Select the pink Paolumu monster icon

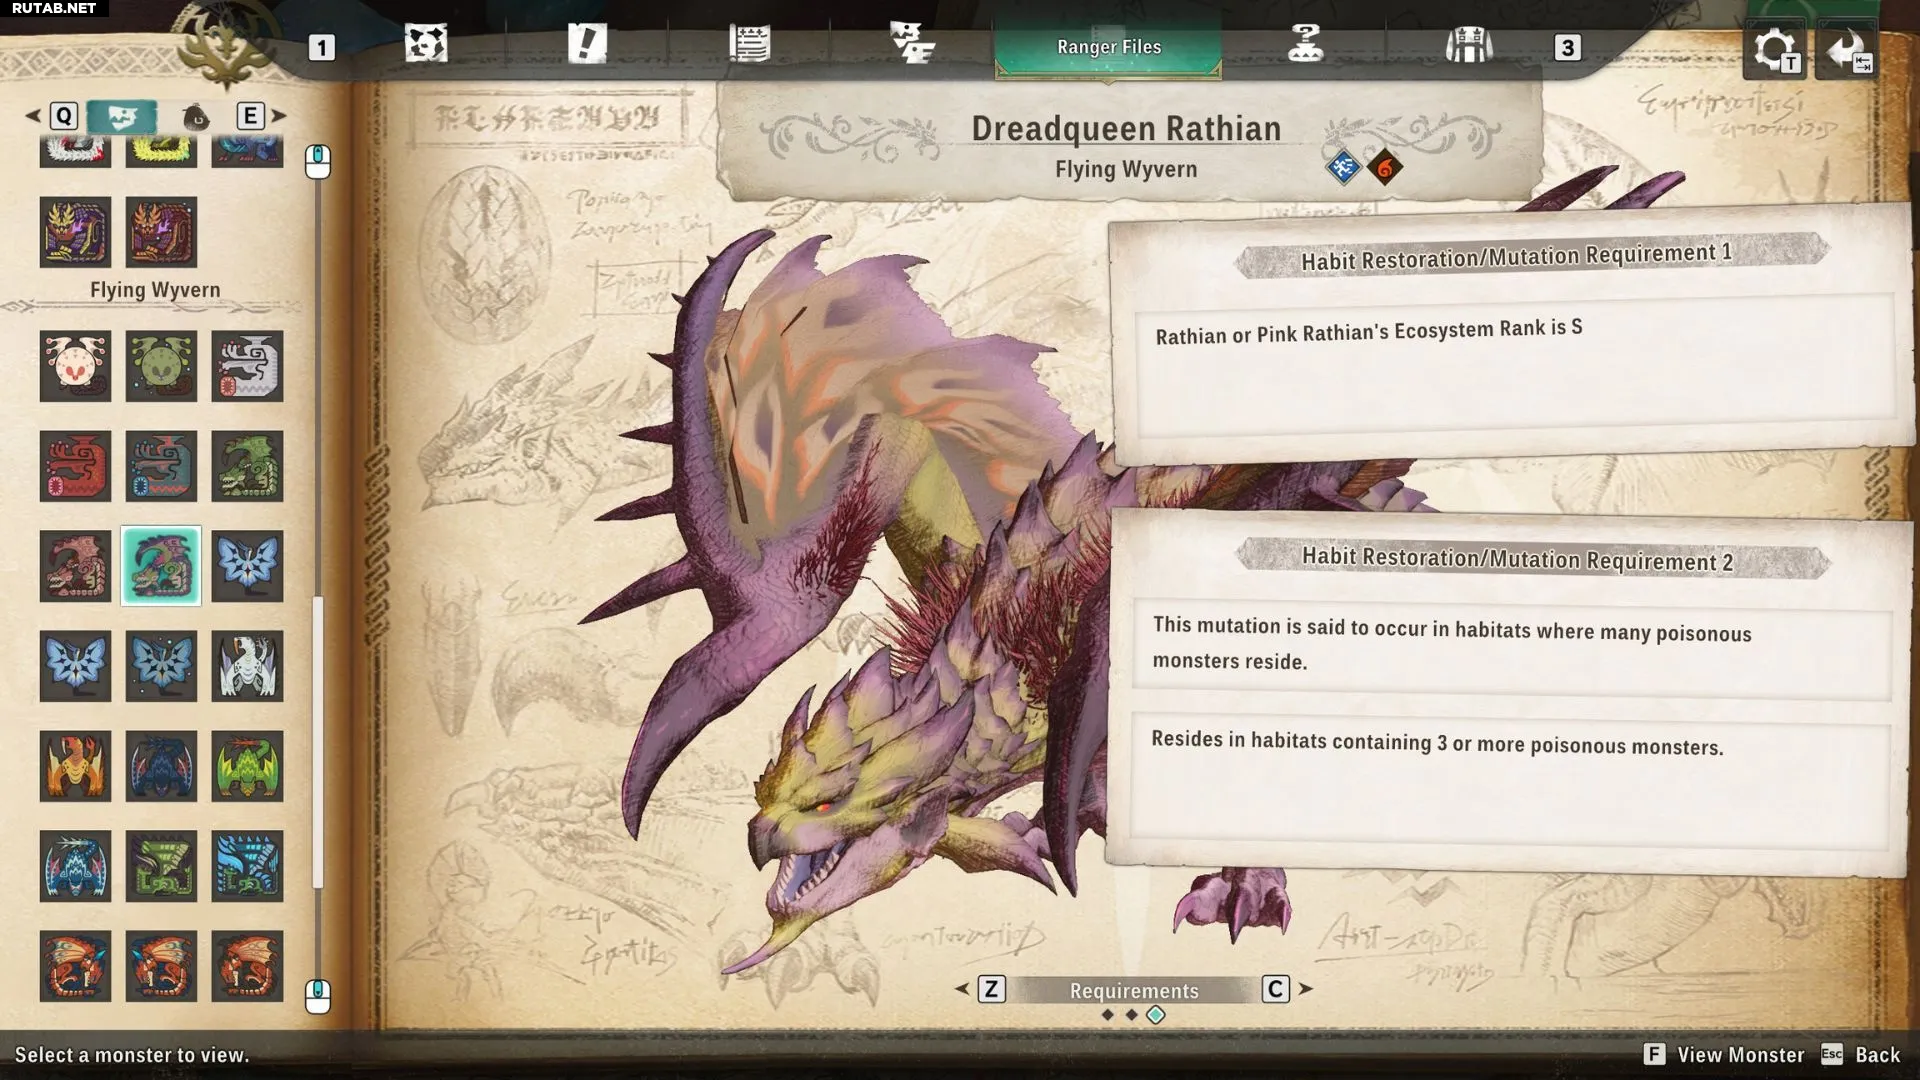pyautogui.click(x=75, y=366)
